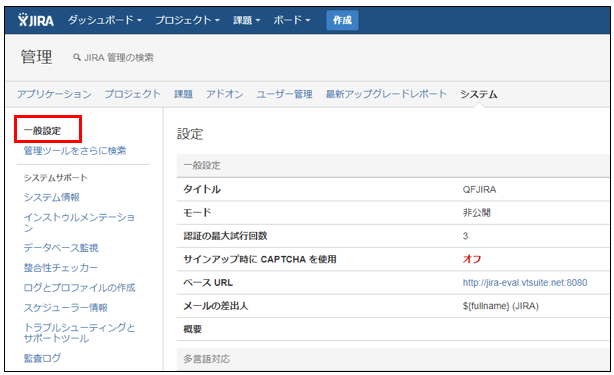
Task: Open the base URL jira-eval.vtsuite.net link
Action: (x=525, y=283)
